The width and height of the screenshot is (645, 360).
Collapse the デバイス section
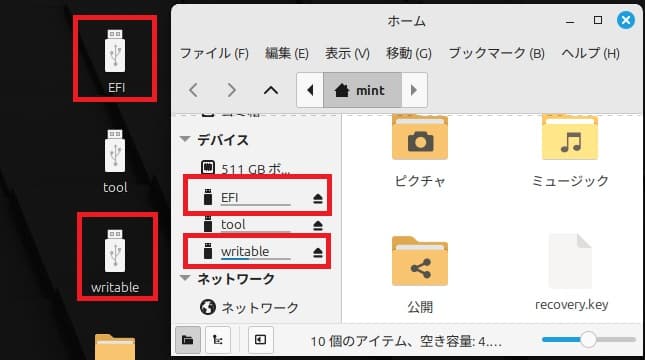click(x=185, y=139)
